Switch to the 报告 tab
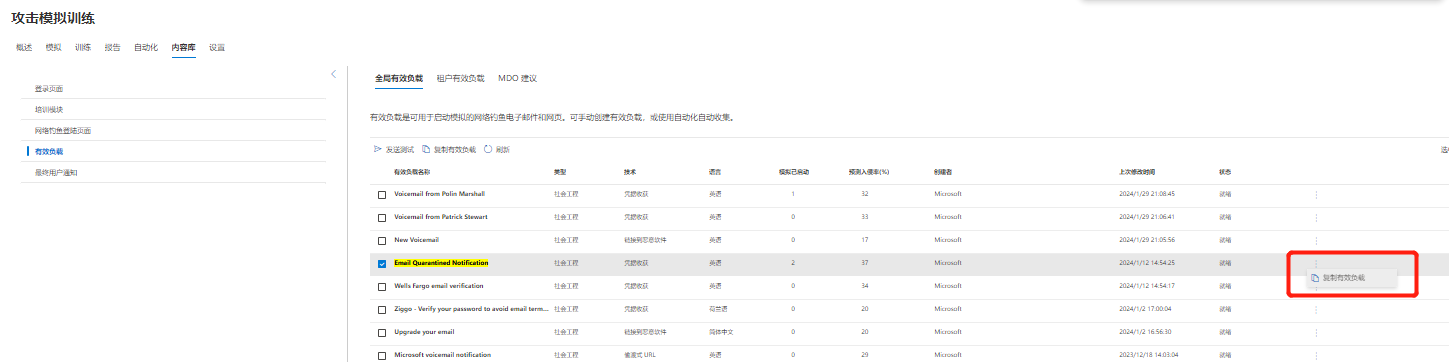 point(113,47)
